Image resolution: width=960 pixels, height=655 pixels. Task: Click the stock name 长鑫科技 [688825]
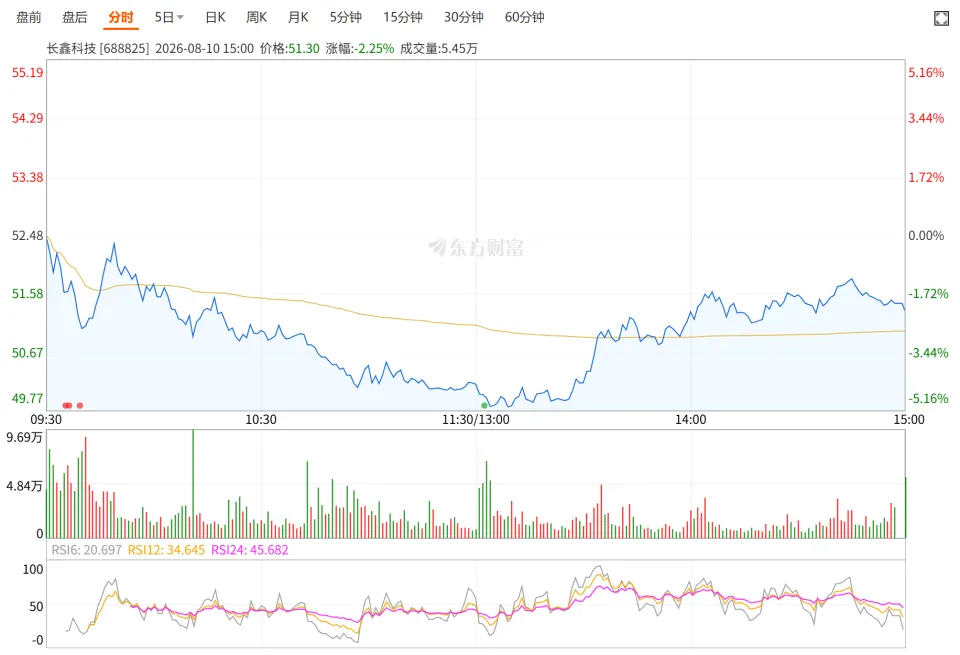(x=98, y=48)
